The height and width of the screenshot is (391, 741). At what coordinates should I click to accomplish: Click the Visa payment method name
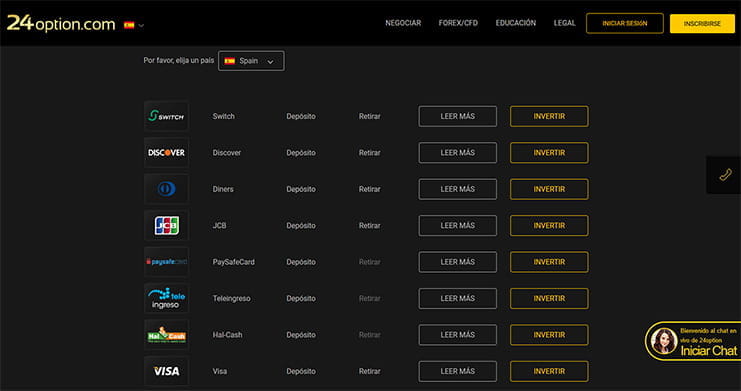[x=220, y=371]
